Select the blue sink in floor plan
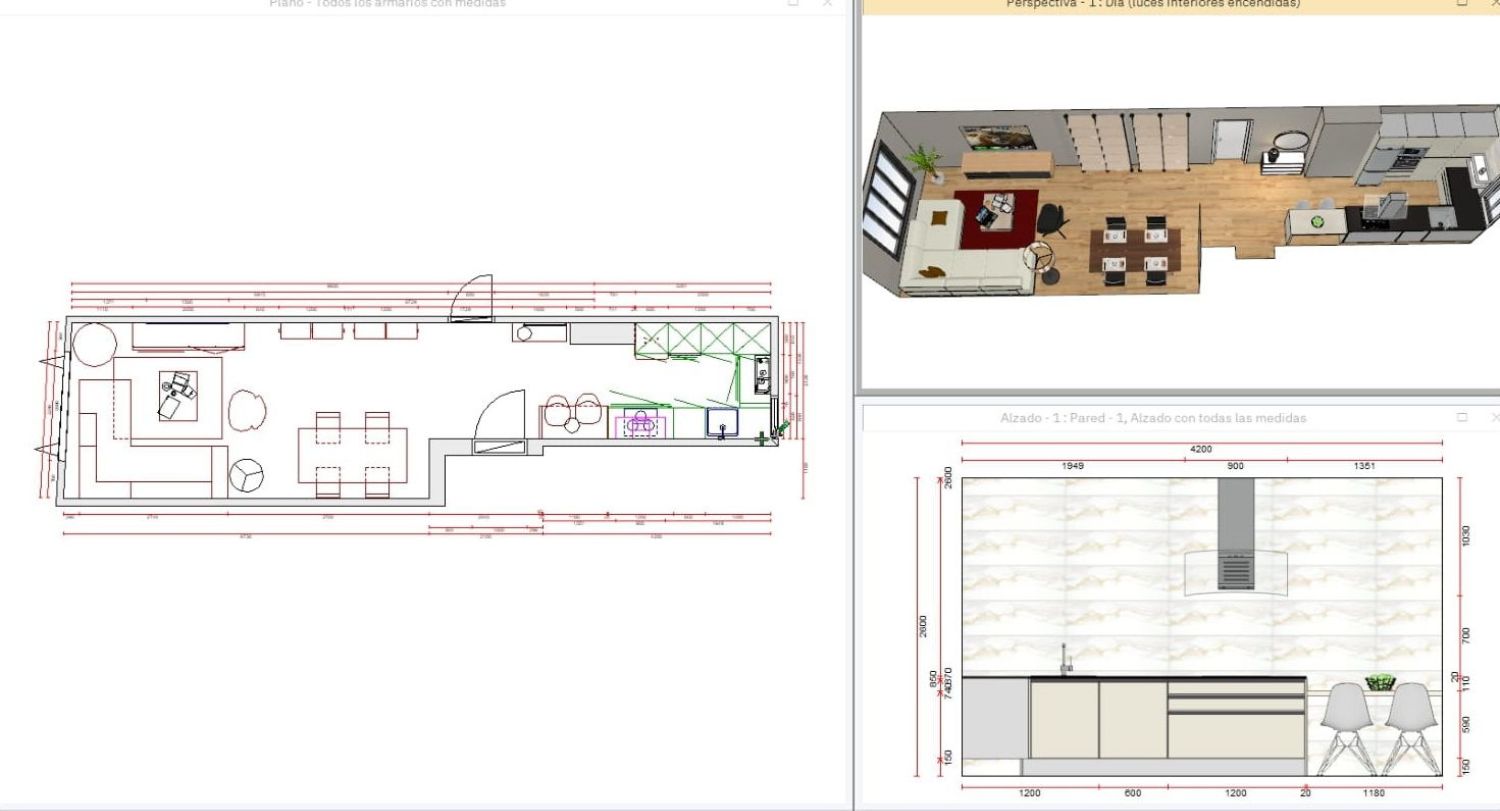The image size is (1500, 811). pyautogui.click(x=722, y=423)
